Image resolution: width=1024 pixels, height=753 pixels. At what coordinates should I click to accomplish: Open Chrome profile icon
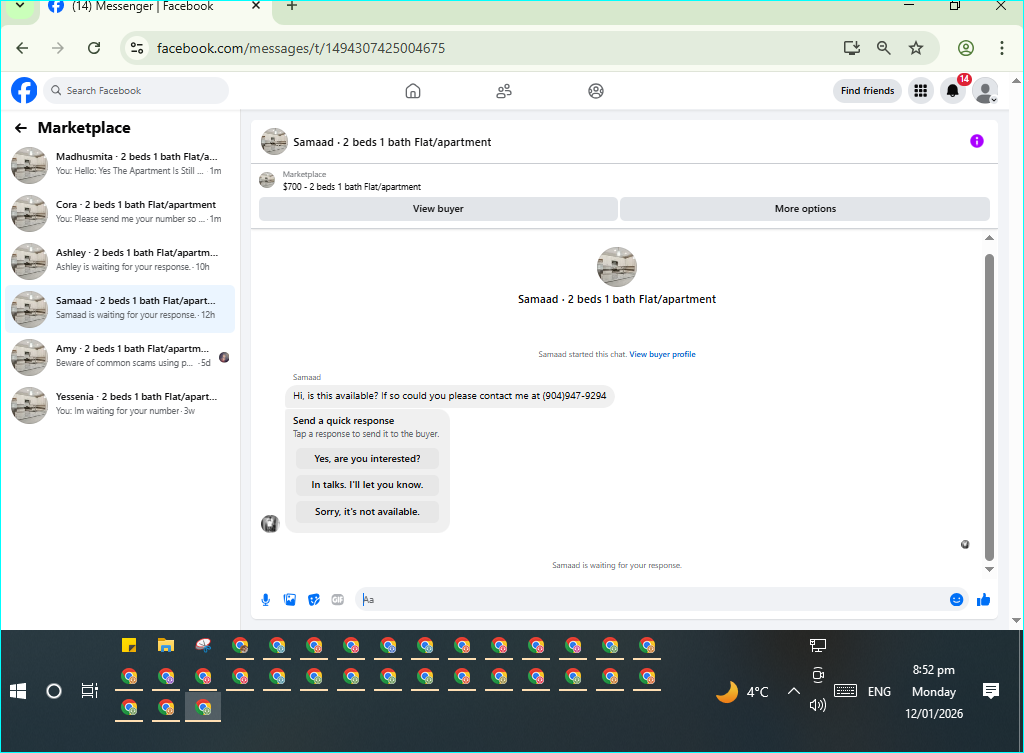pos(966,48)
